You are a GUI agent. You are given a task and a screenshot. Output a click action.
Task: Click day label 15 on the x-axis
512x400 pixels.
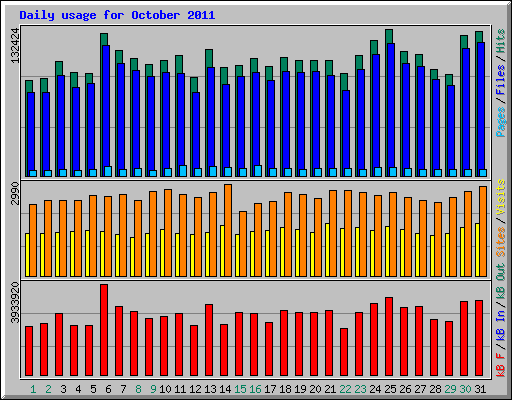(x=240, y=389)
